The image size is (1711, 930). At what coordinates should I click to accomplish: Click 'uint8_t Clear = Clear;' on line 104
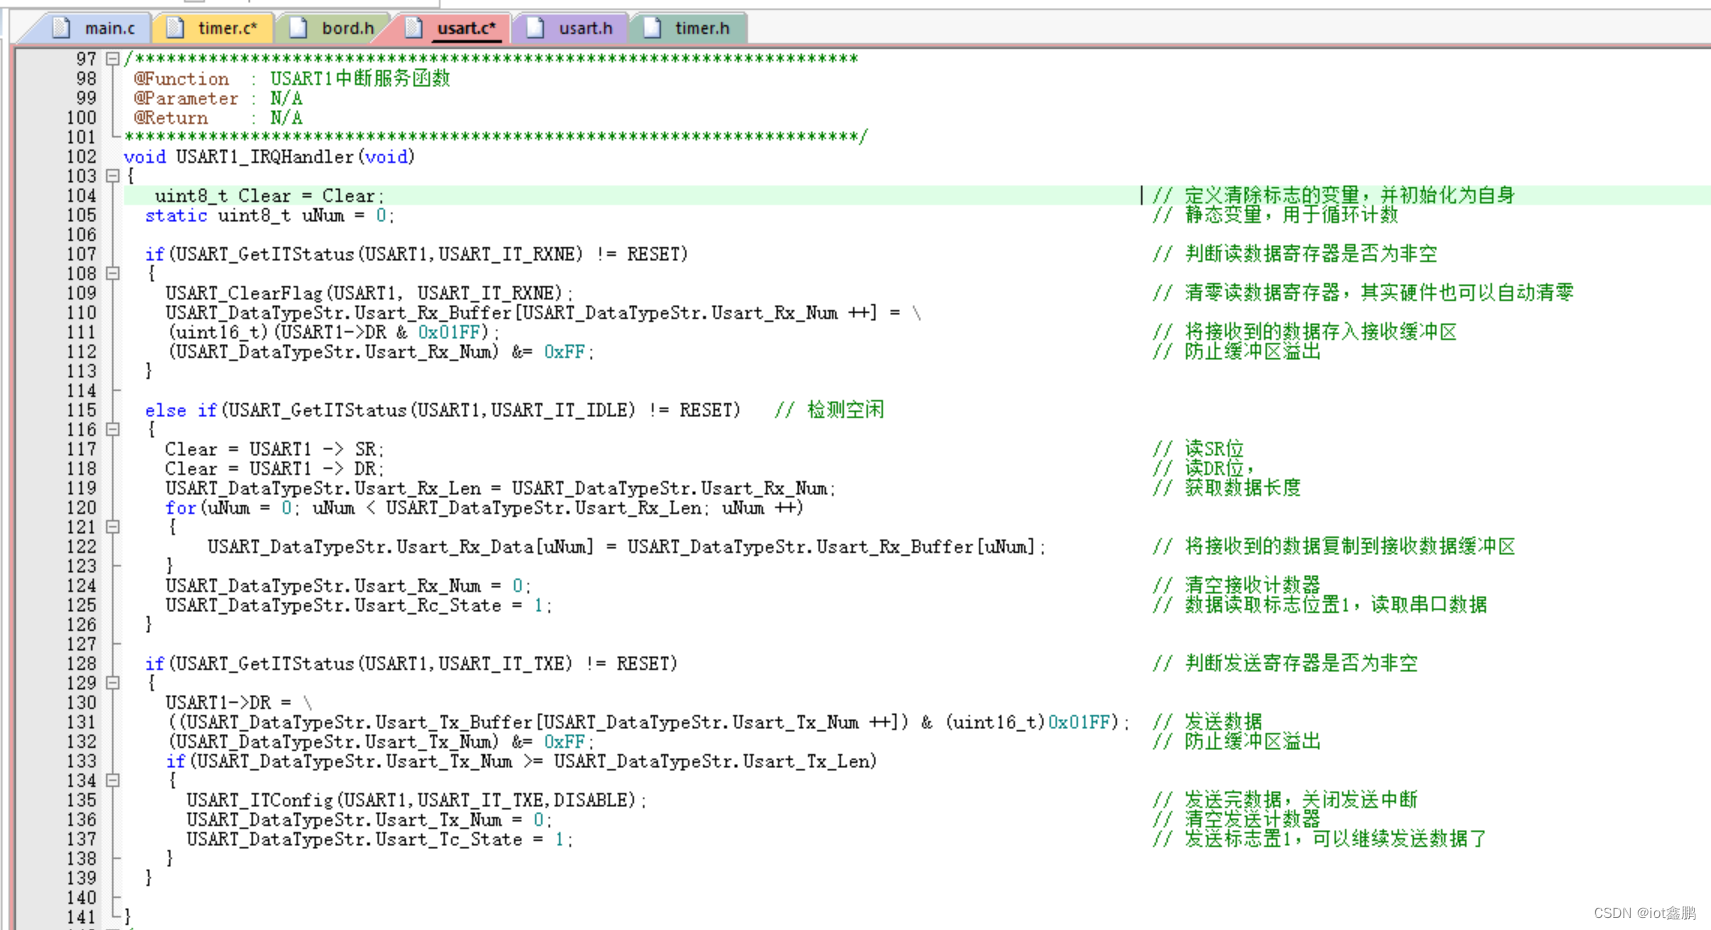click(x=269, y=196)
